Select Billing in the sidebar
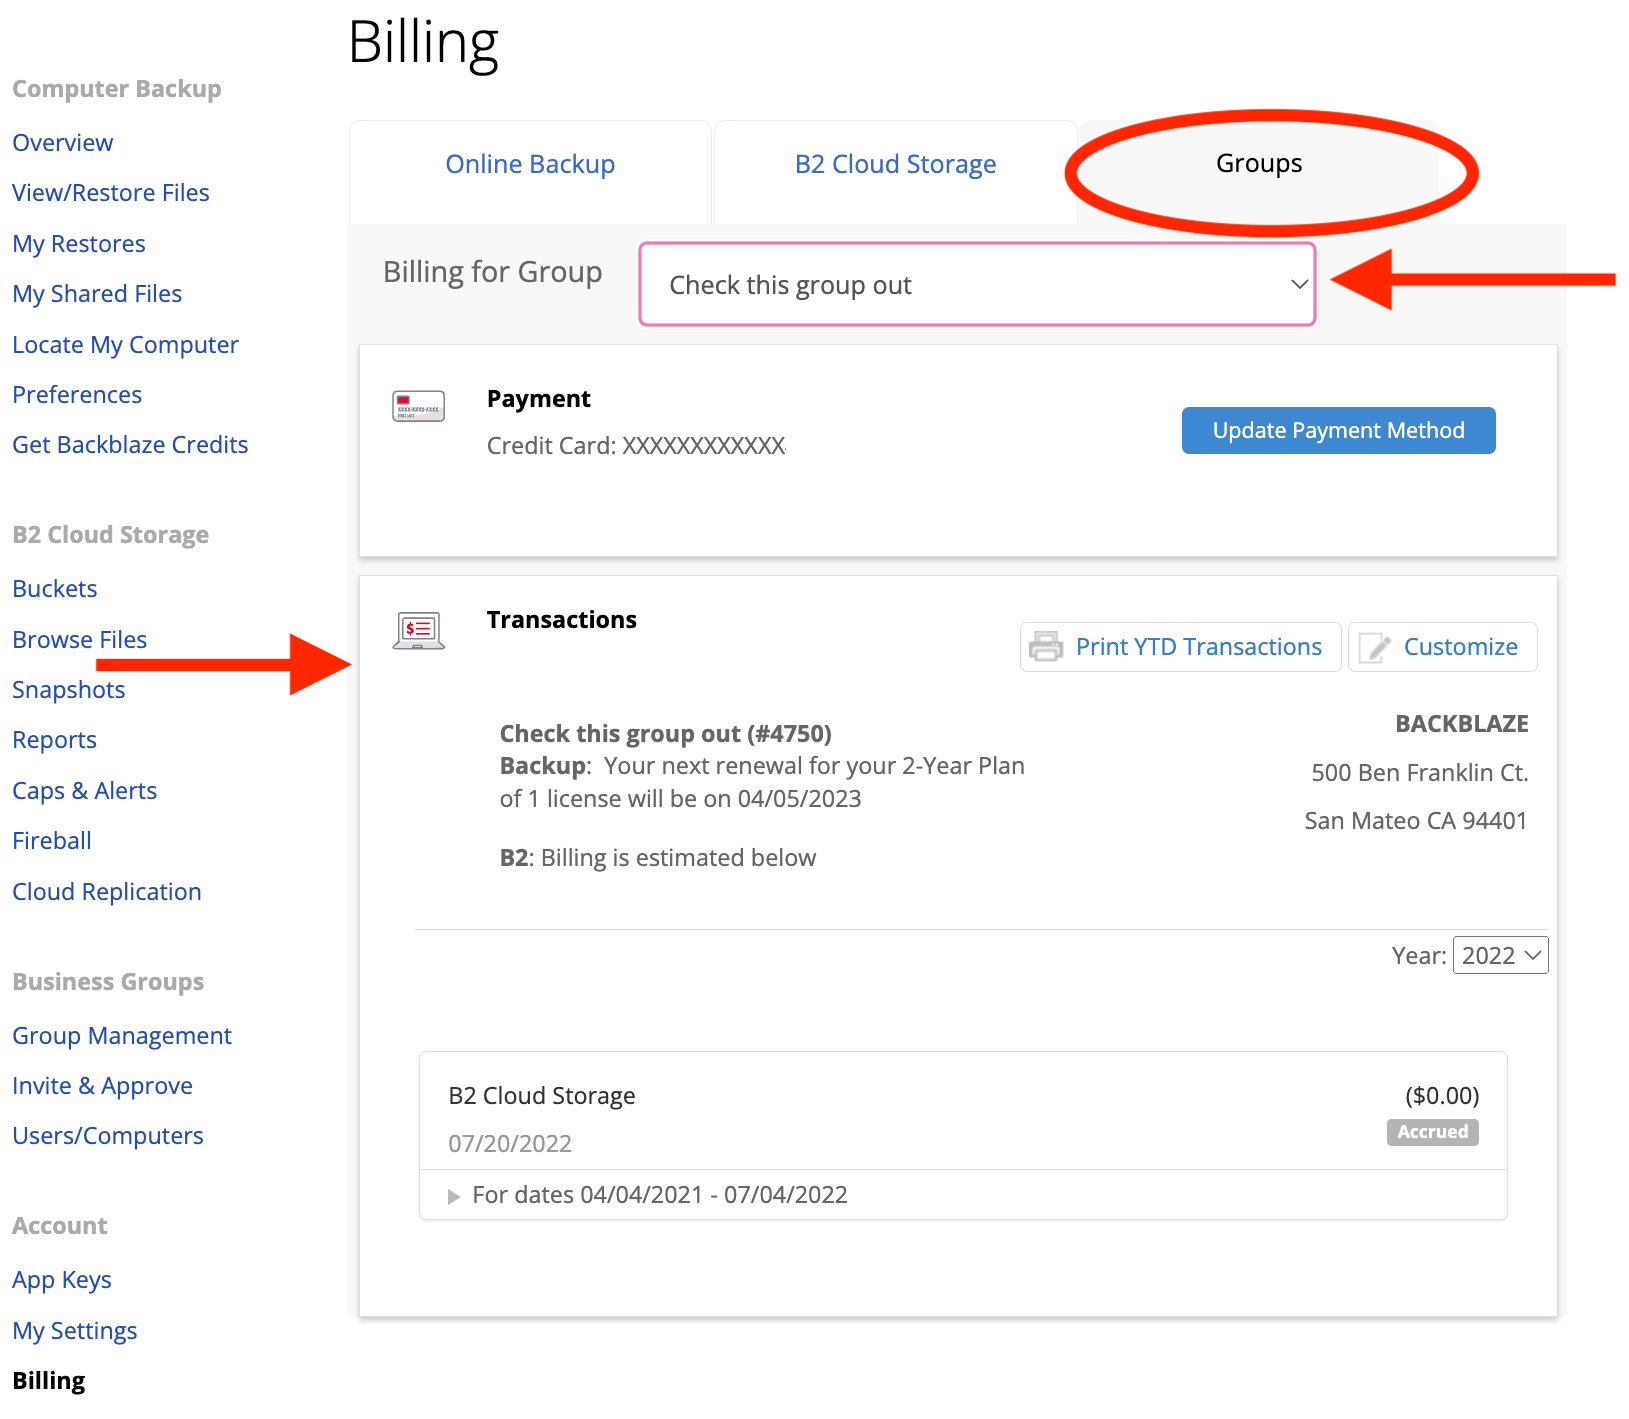This screenshot has height=1419, width=1629. click(x=49, y=1381)
